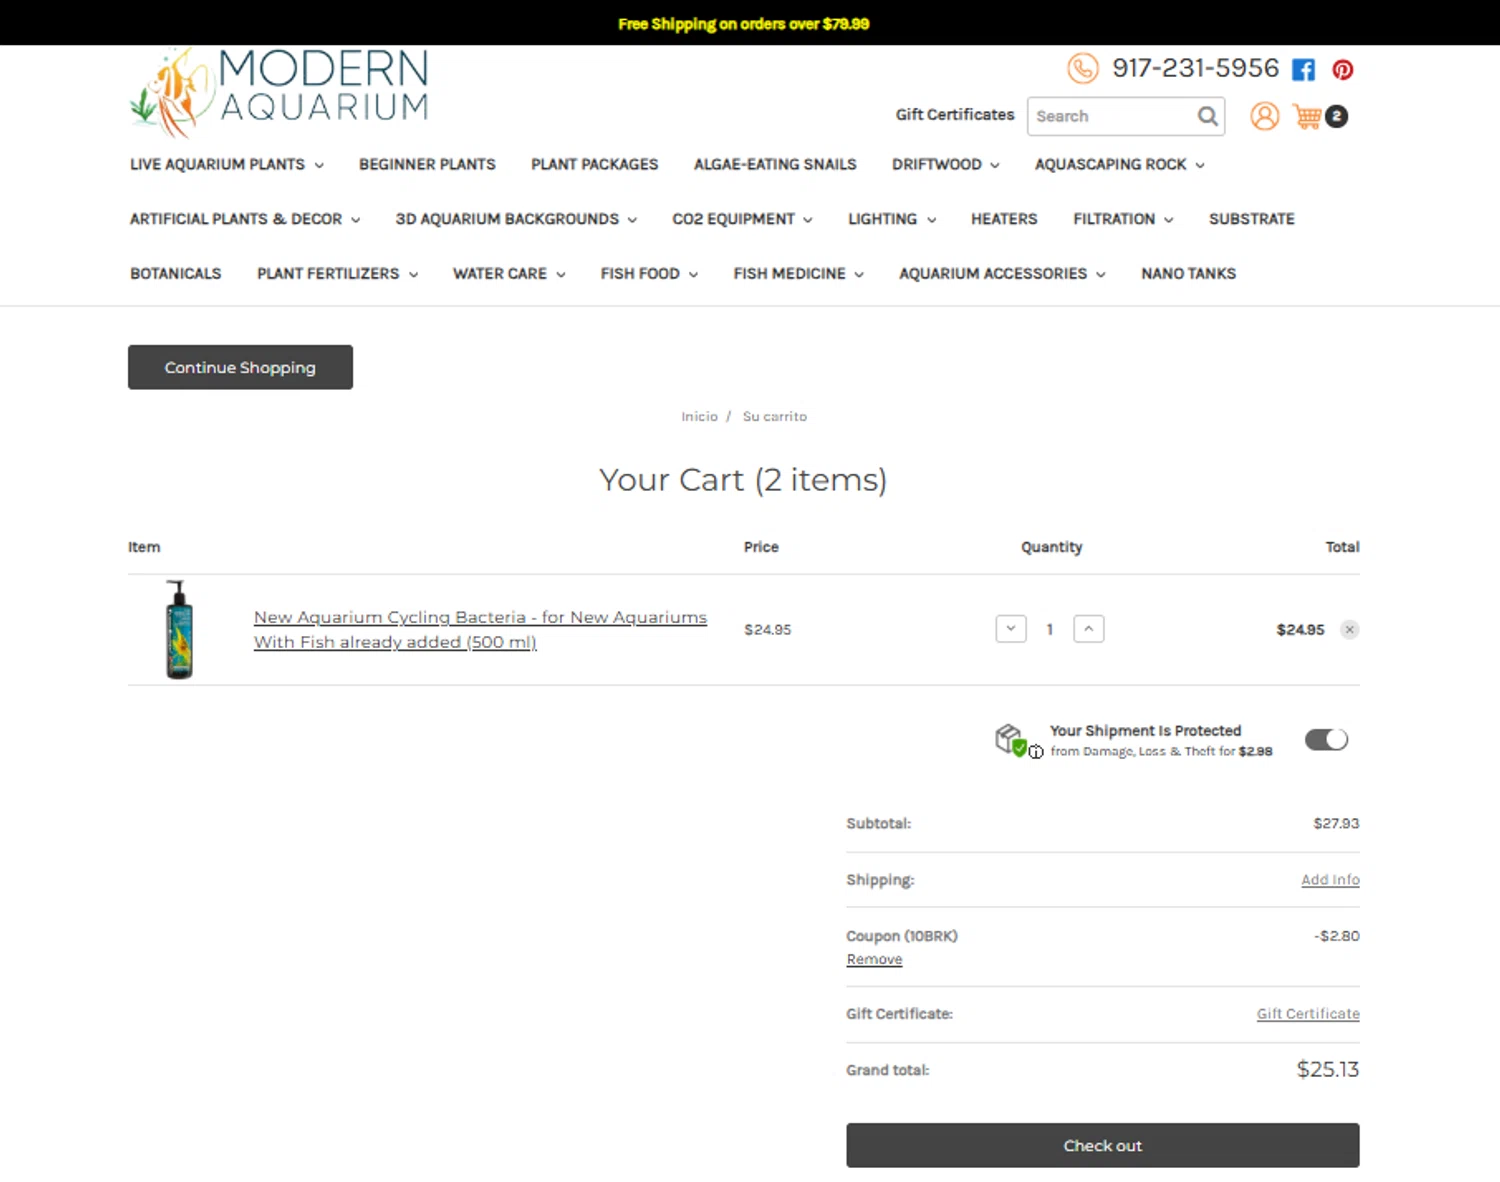The image size is (1500, 1182).
Task: Toggle the shipment protection switch
Action: click(1326, 739)
